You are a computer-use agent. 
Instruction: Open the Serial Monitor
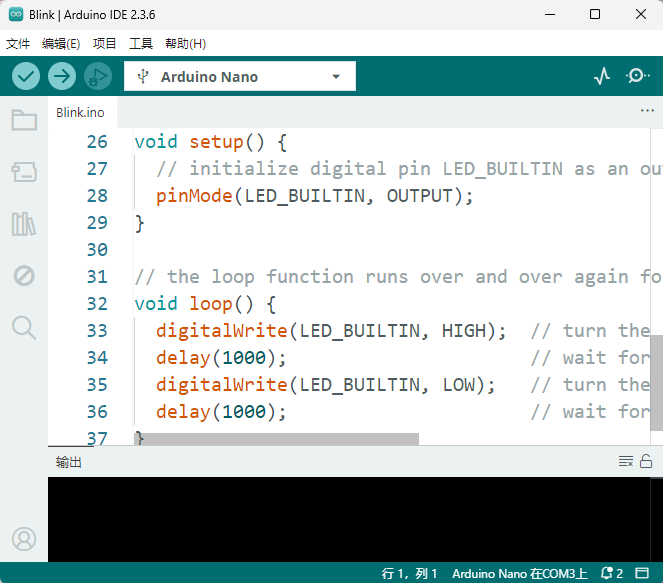[x=637, y=76]
